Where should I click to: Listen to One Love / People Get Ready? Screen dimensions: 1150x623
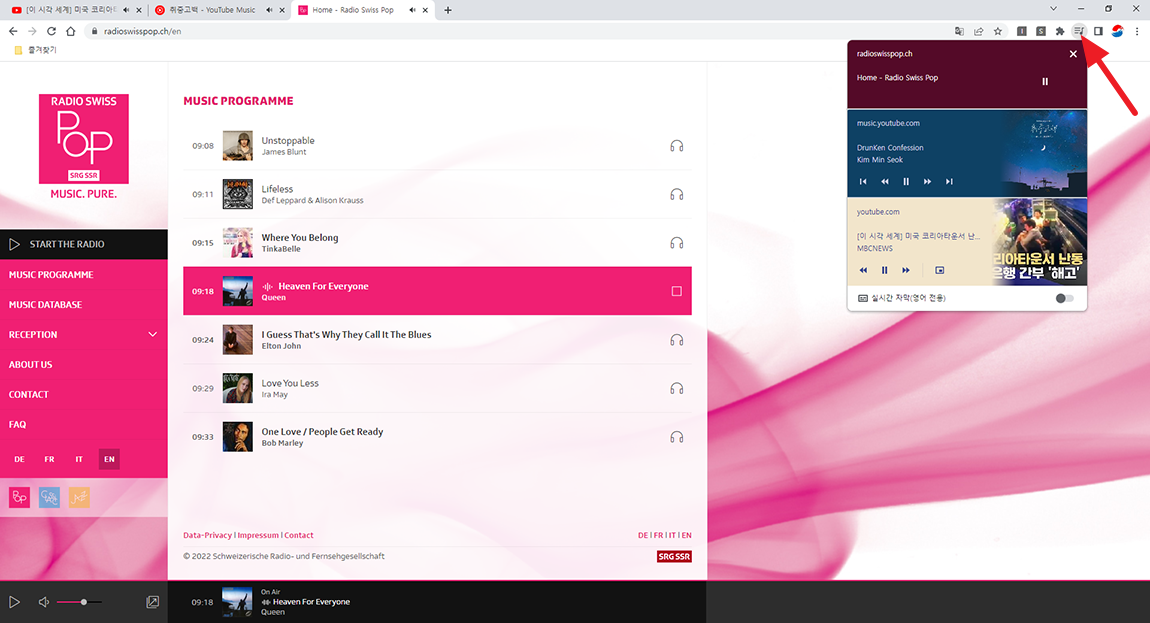coord(676,437)
